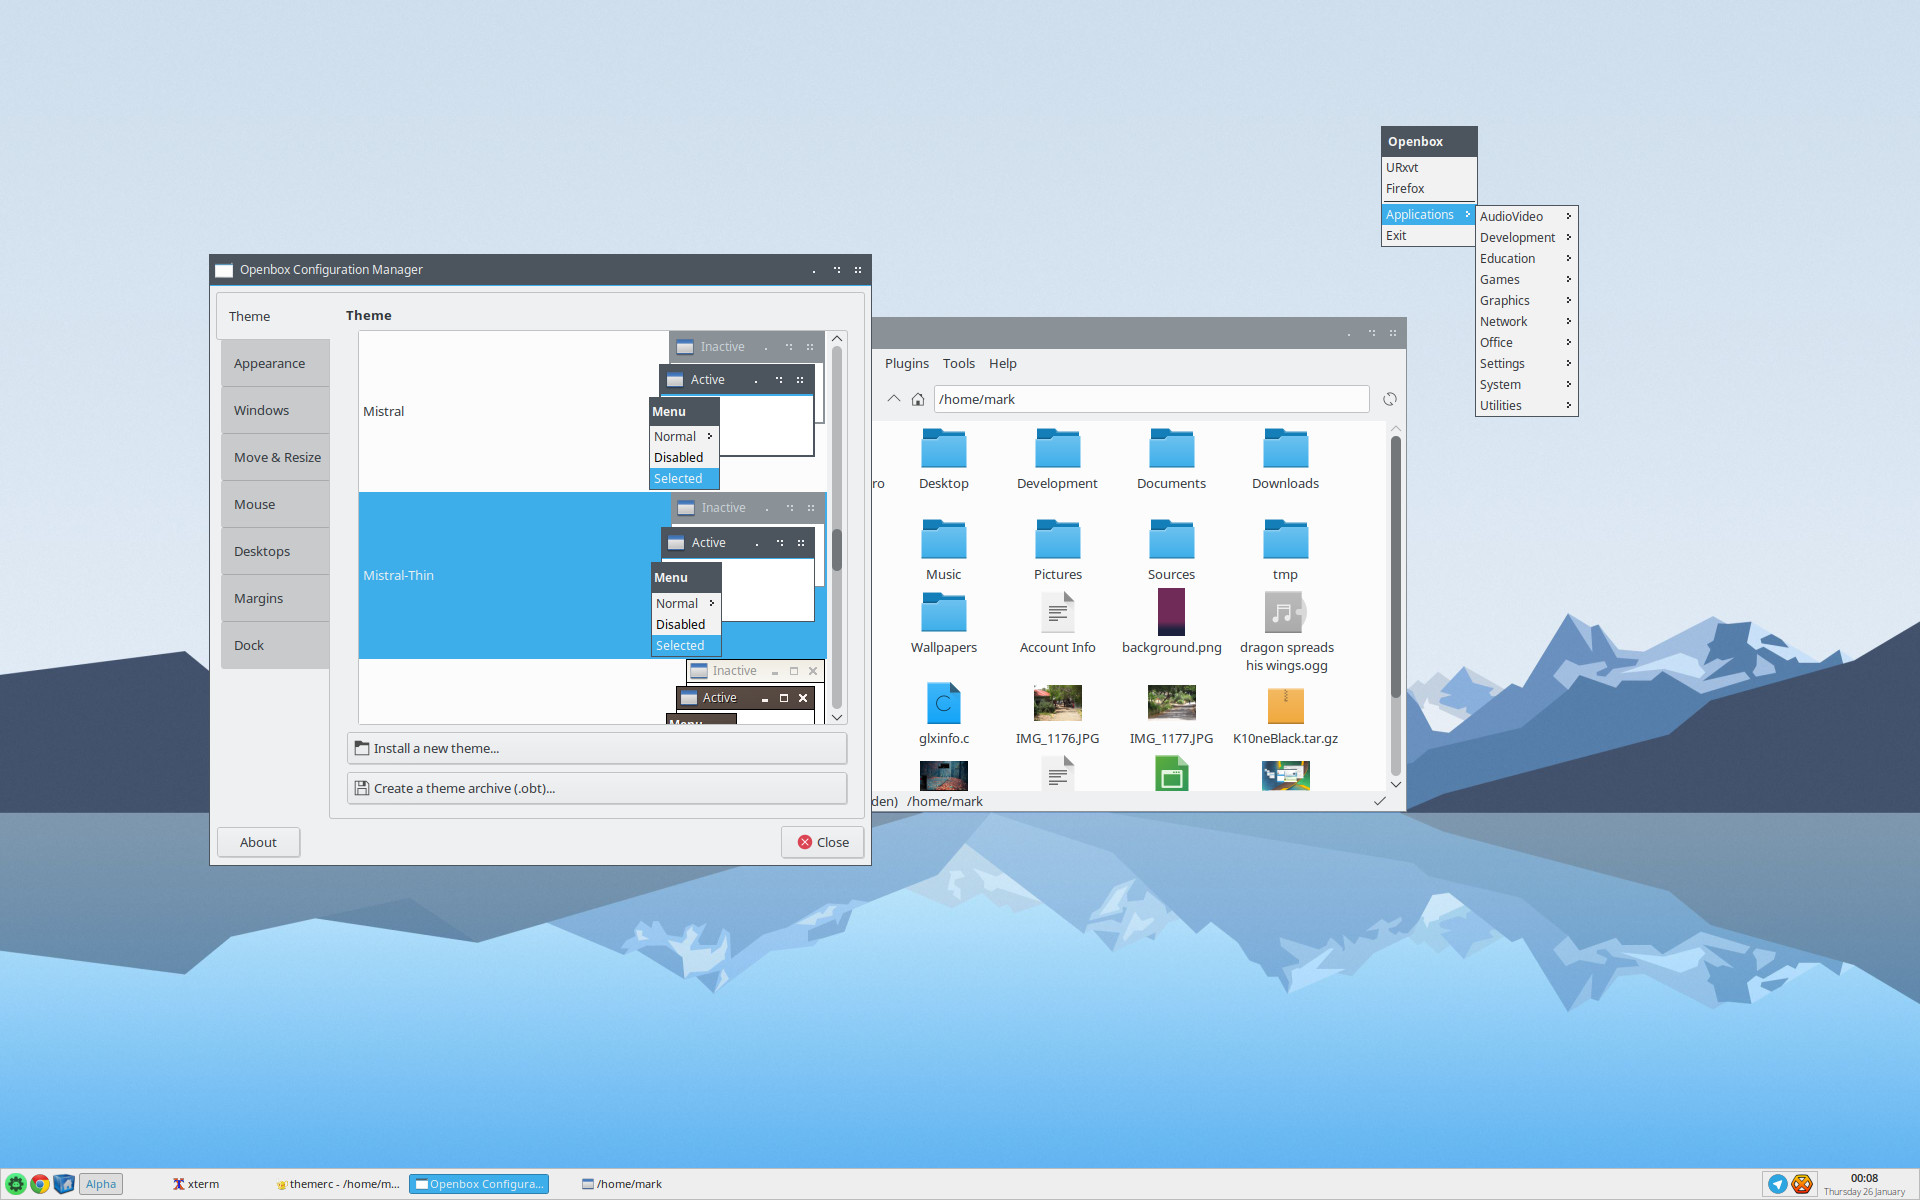Image resolution: width=1920 pixels, height=1200 pixels.
Task: Switch to themerc window in taskbar
Action: [x=338, y=1184]
